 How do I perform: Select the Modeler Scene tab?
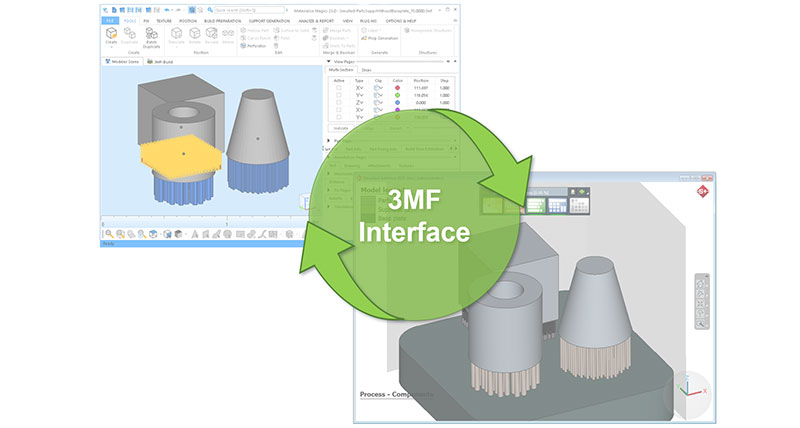(122, 62)
